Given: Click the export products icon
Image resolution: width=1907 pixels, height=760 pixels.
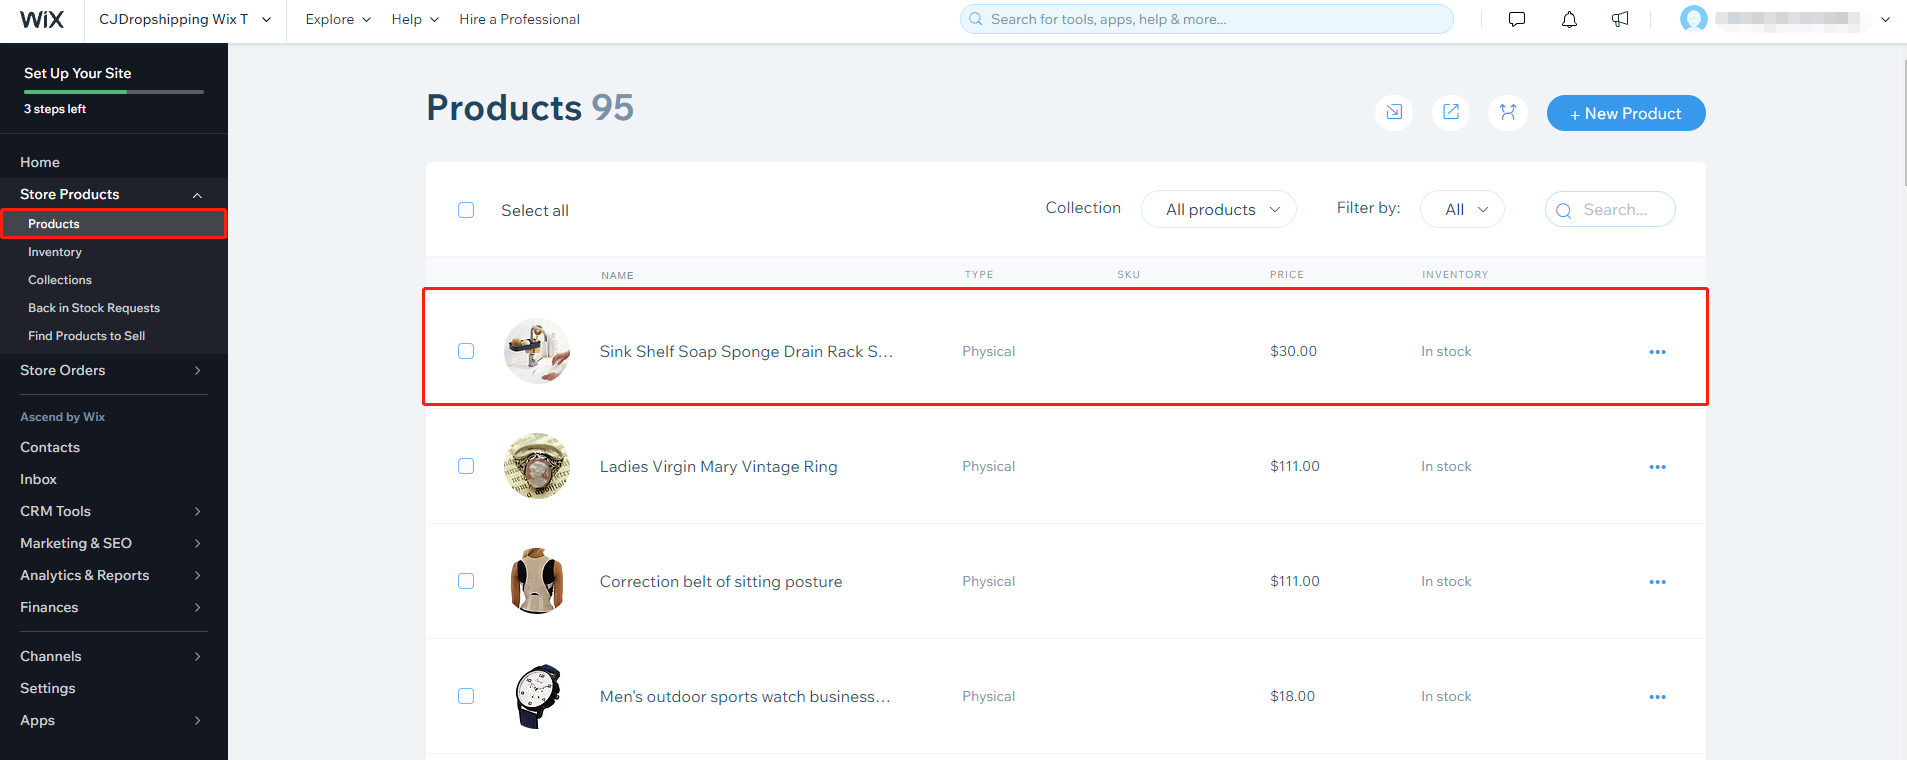Looking at the screenshot, I should pyautogui.click(x=1451, y=113).
